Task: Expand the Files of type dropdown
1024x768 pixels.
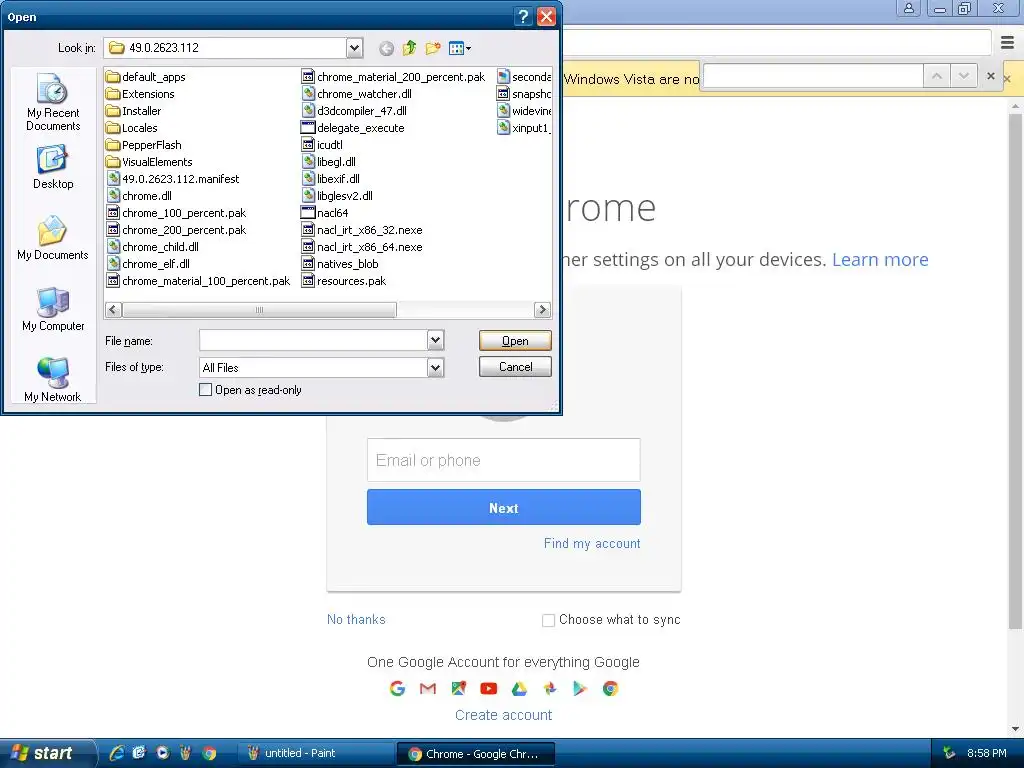Action: (x=436, y=368)
